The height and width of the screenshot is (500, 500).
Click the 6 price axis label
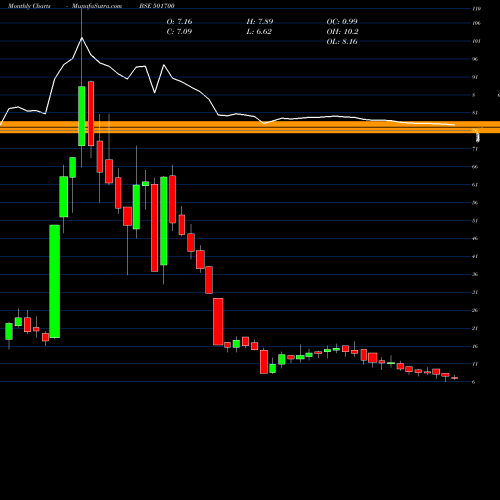[474, 382]
